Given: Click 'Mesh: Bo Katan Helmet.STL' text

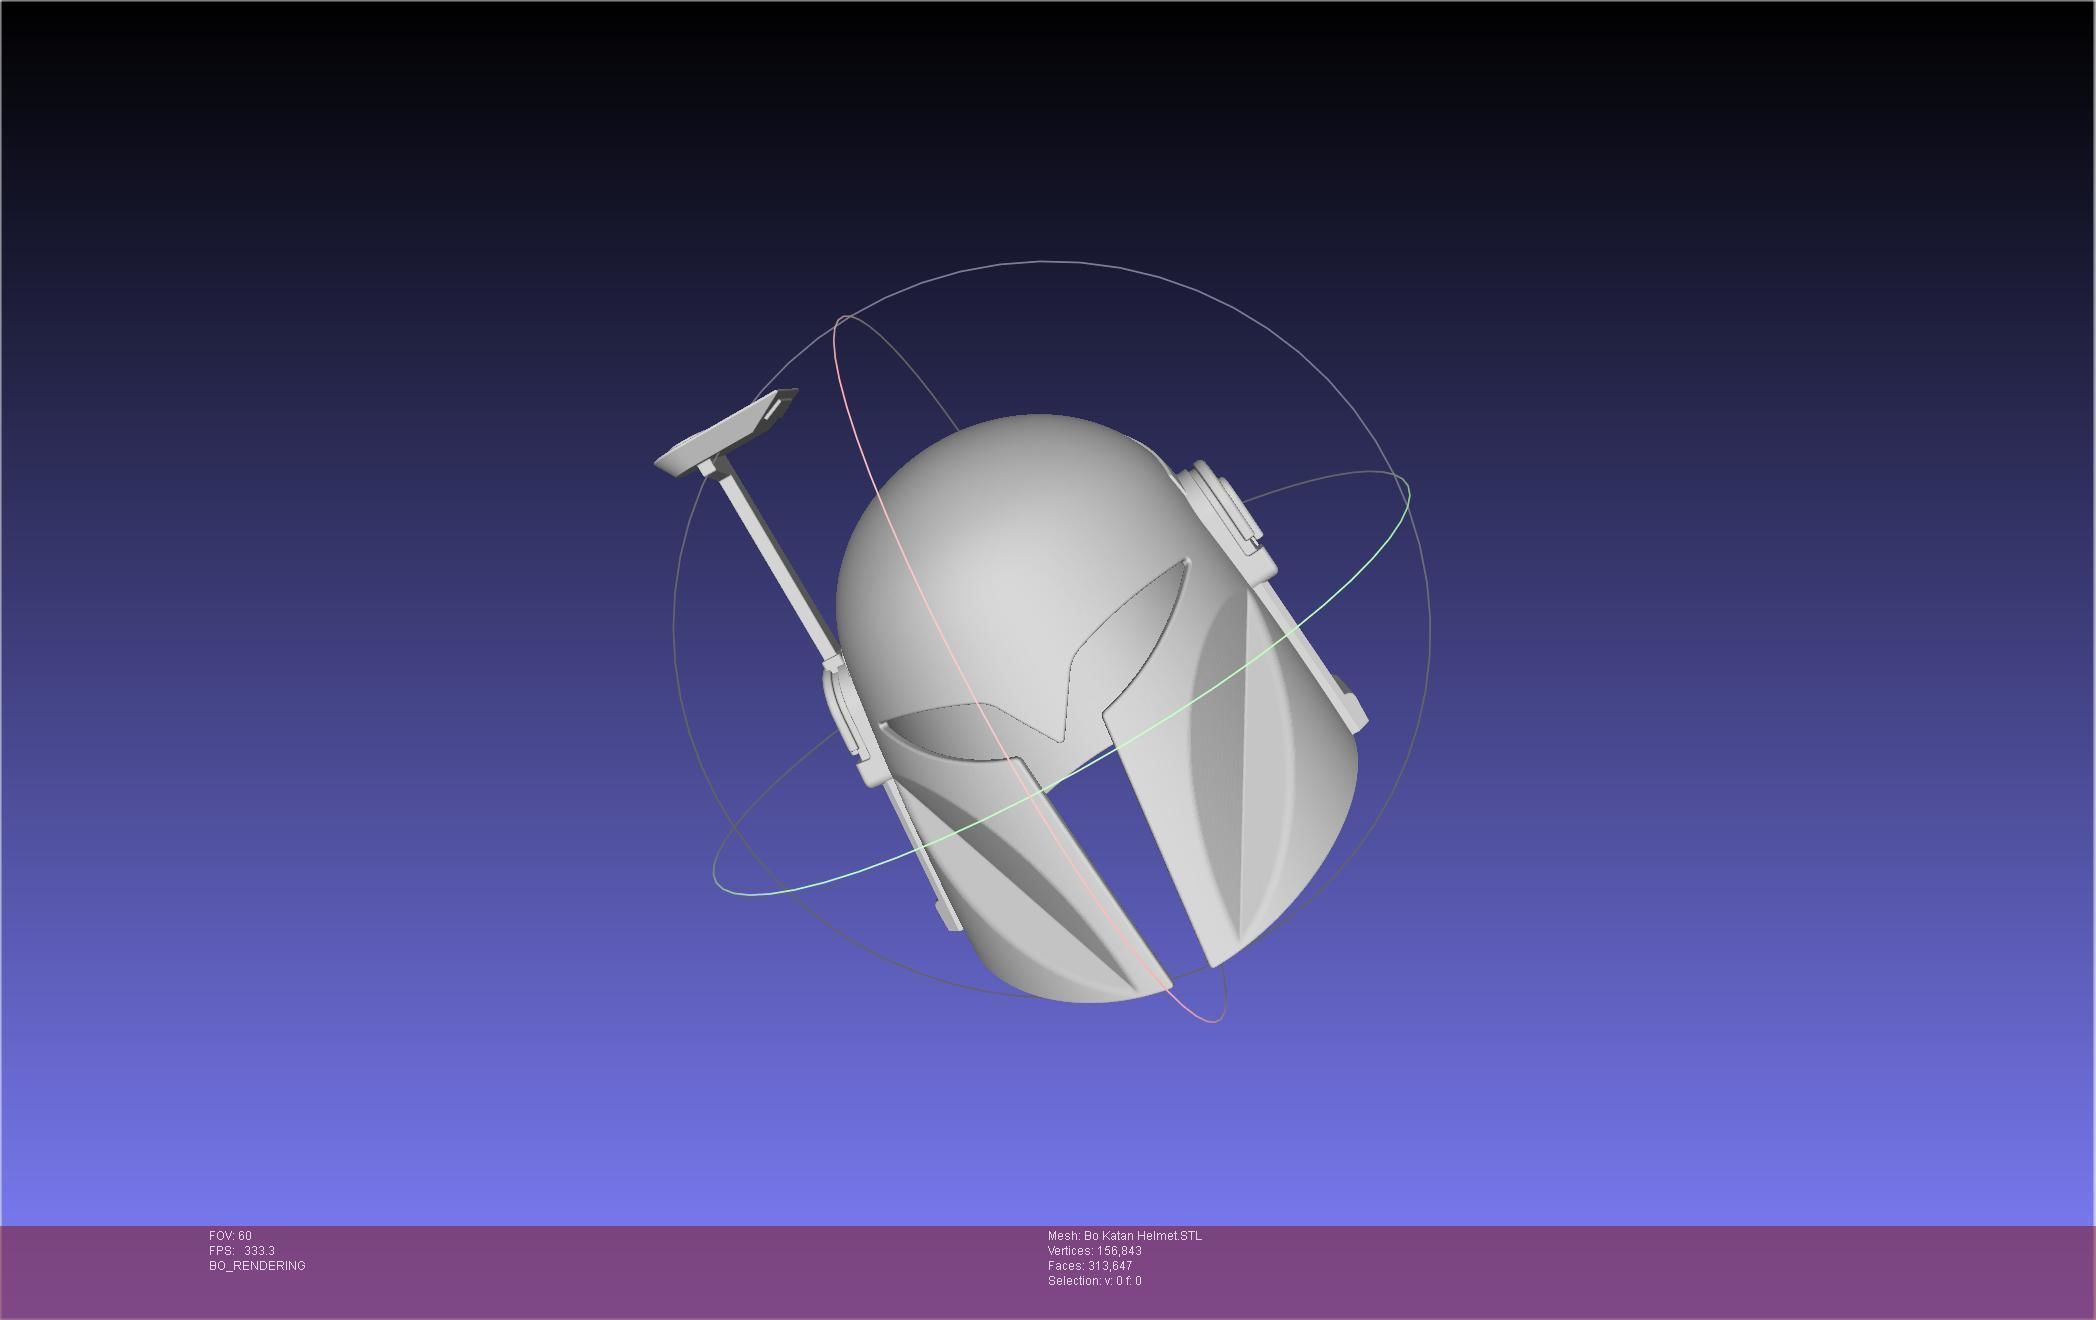Looking at the screenshot, I should [1125, 1236].
